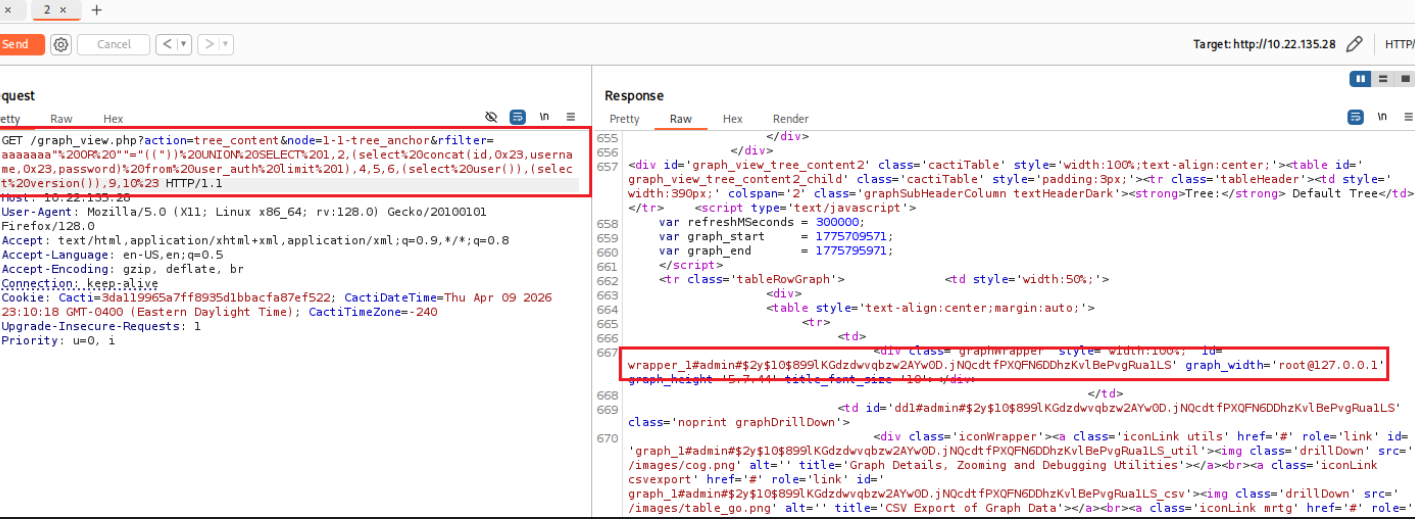The width and height of the screenshot is (1415, 519).
Task: Click the GET /graph_view.php request line
Action: click(x=288, y=162)
